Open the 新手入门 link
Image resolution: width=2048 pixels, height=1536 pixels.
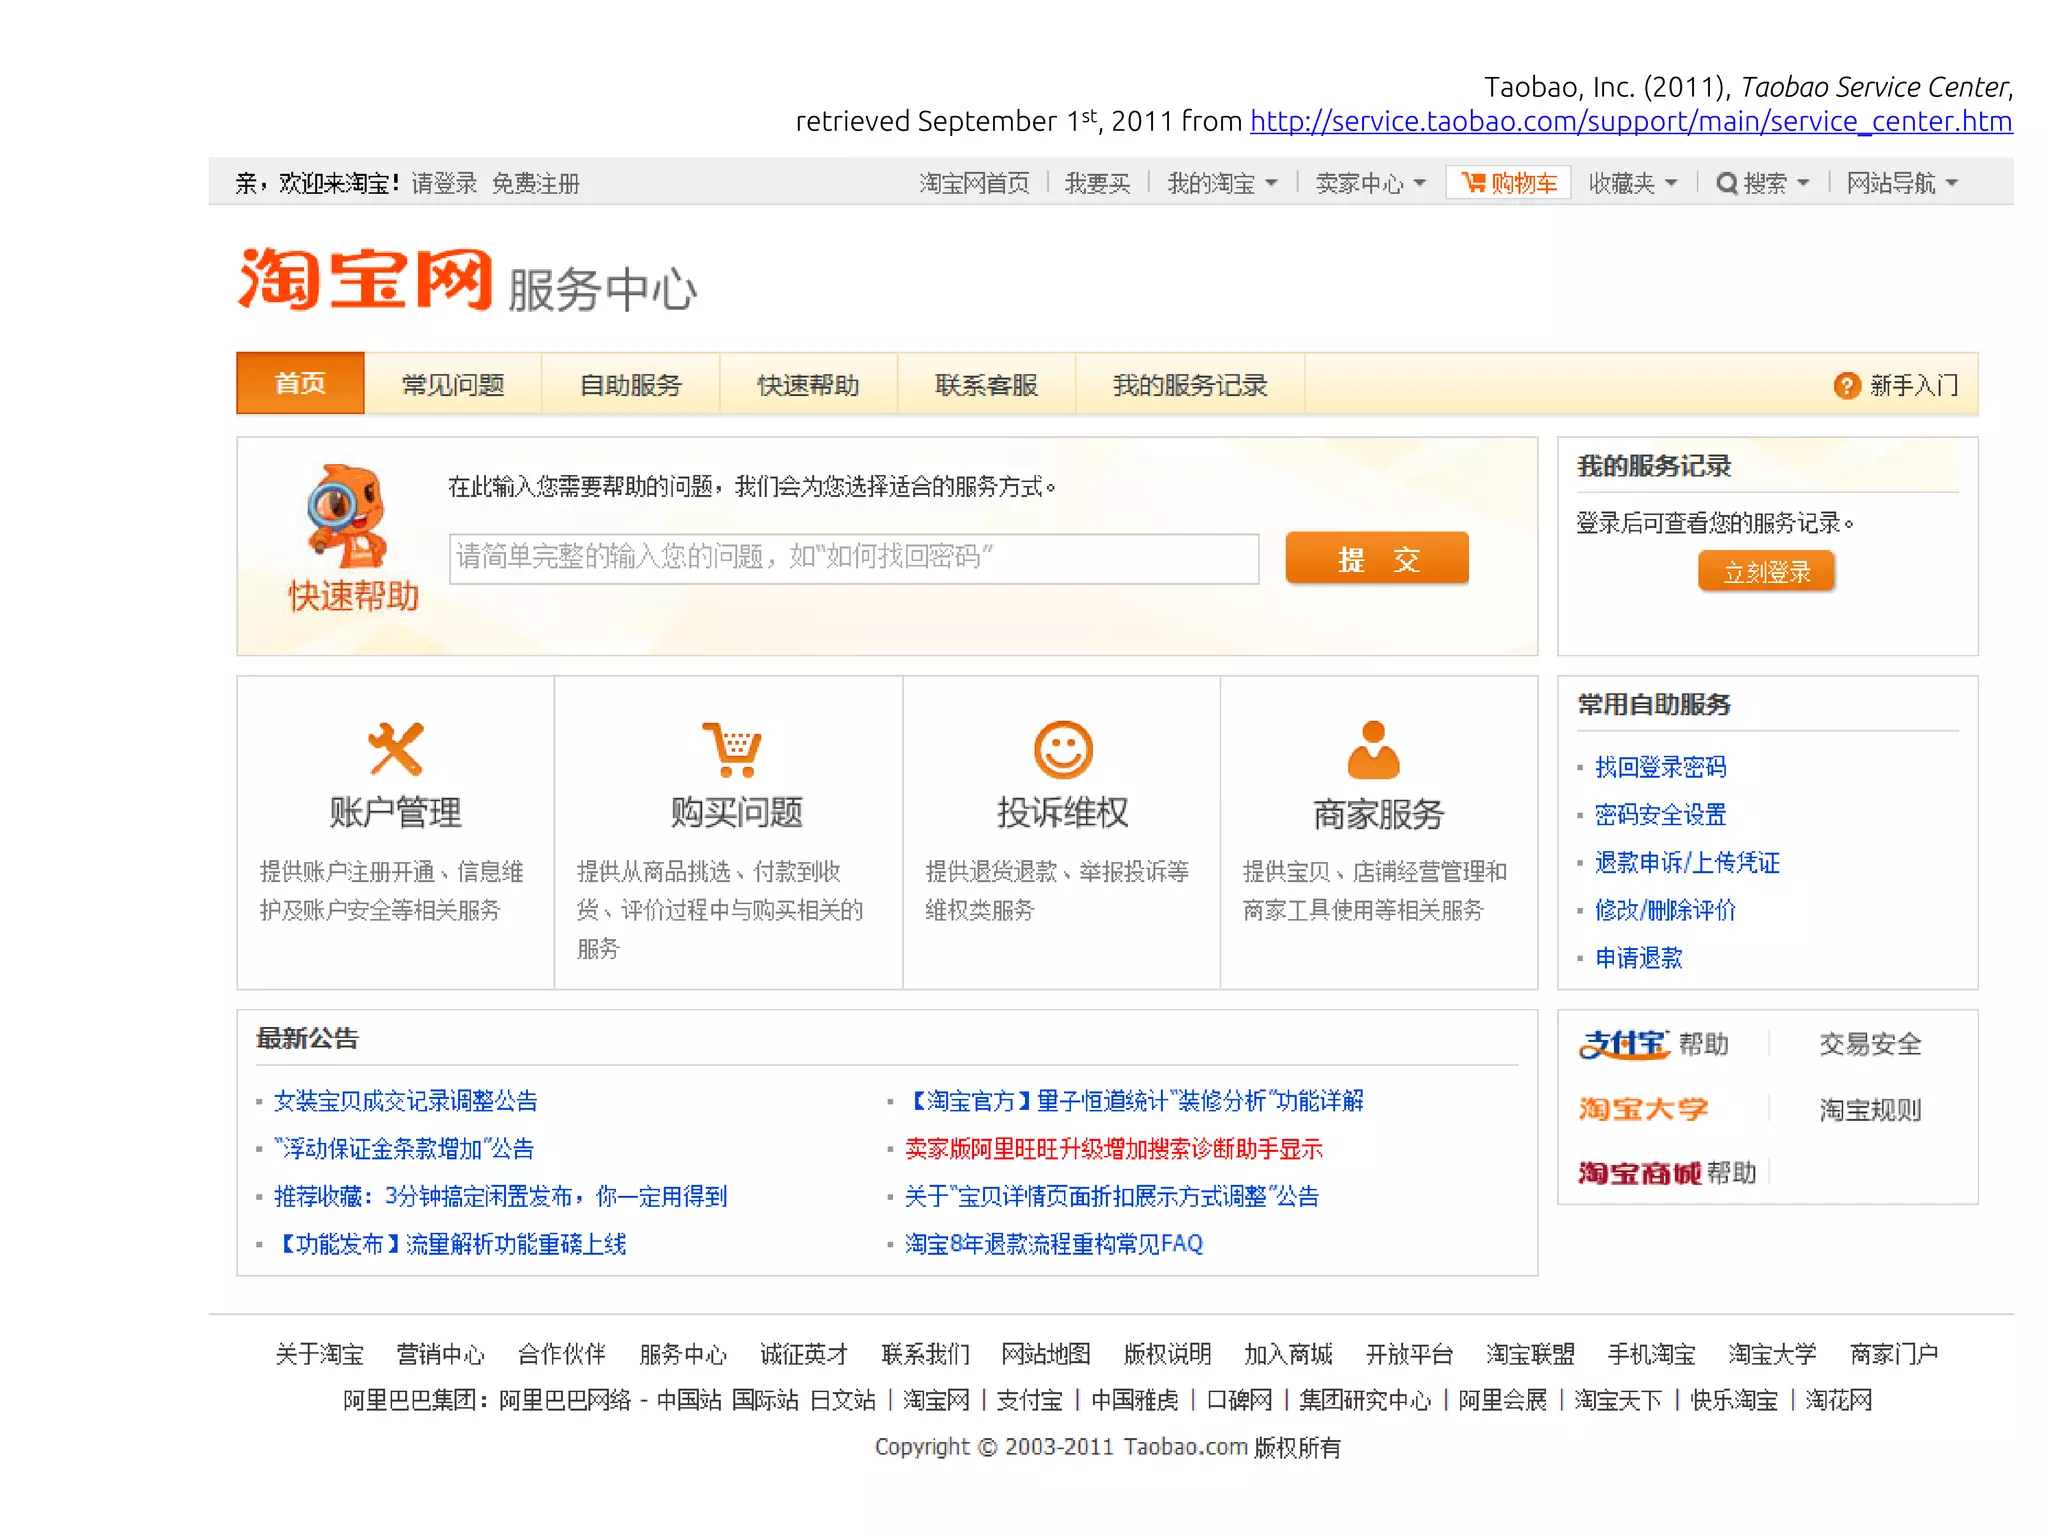coord(1914,385)
